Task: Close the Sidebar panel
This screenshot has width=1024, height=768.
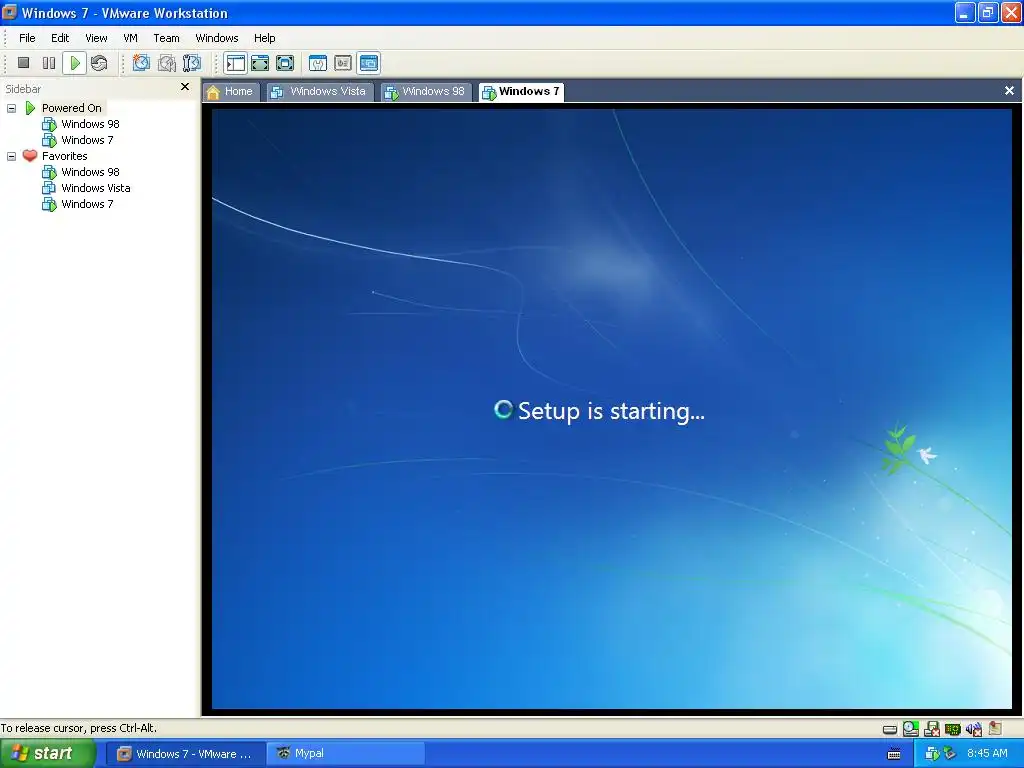Action: (185, 87)
